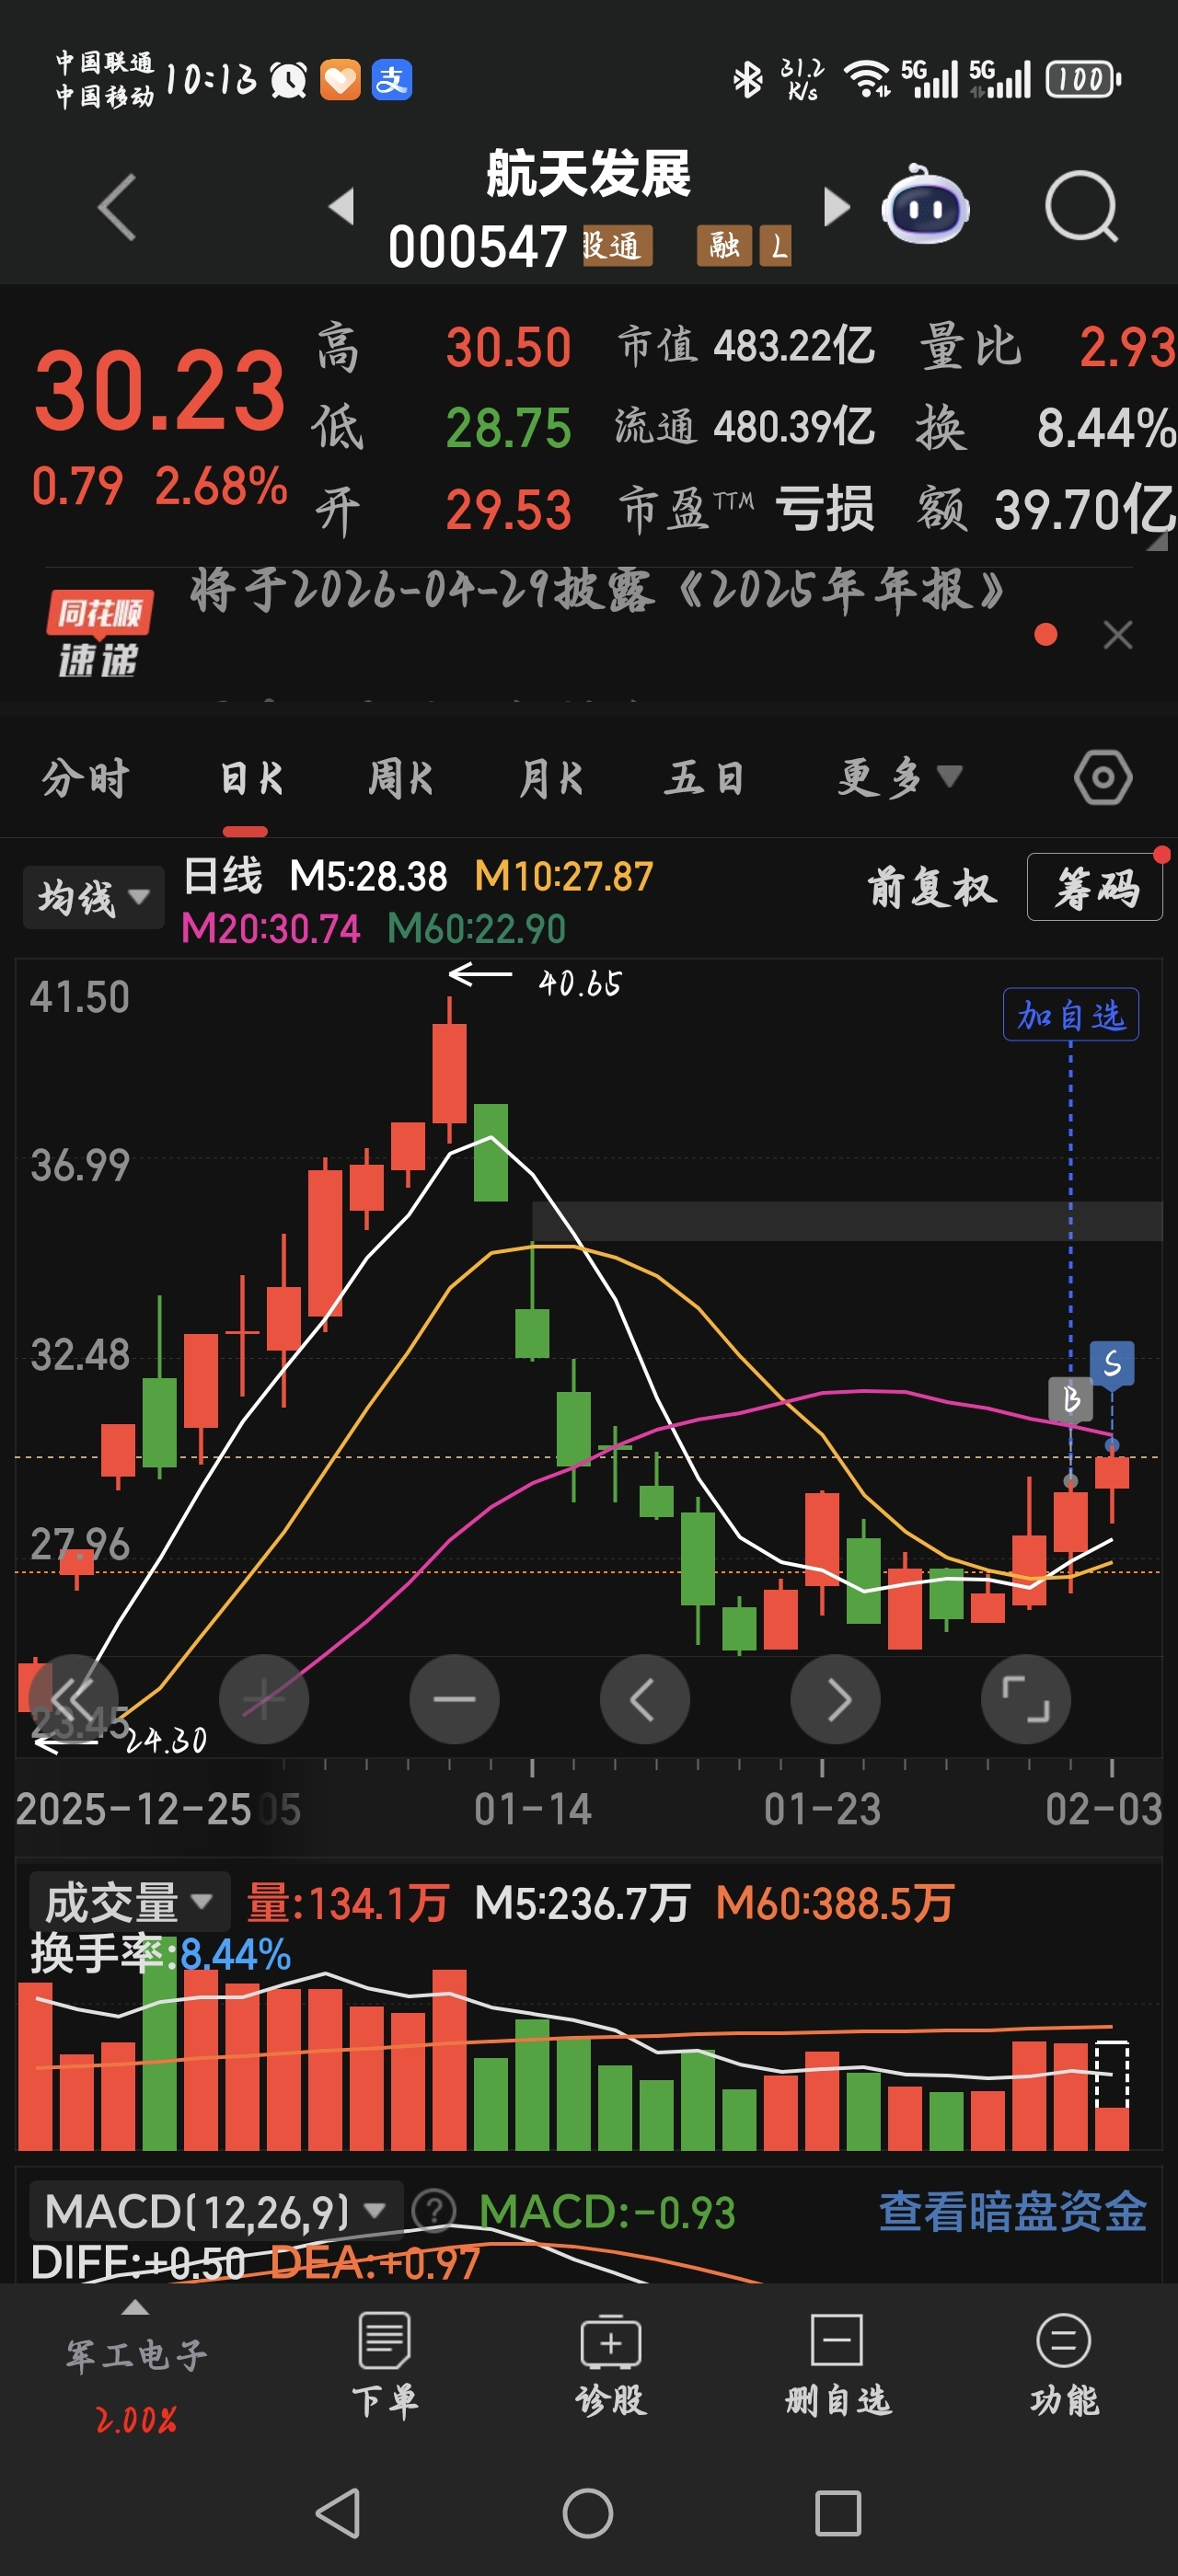The image size is (1178, 2576).
Task: Jump to earliest data with double-left arrow
Action: [x=73, y=1699]
